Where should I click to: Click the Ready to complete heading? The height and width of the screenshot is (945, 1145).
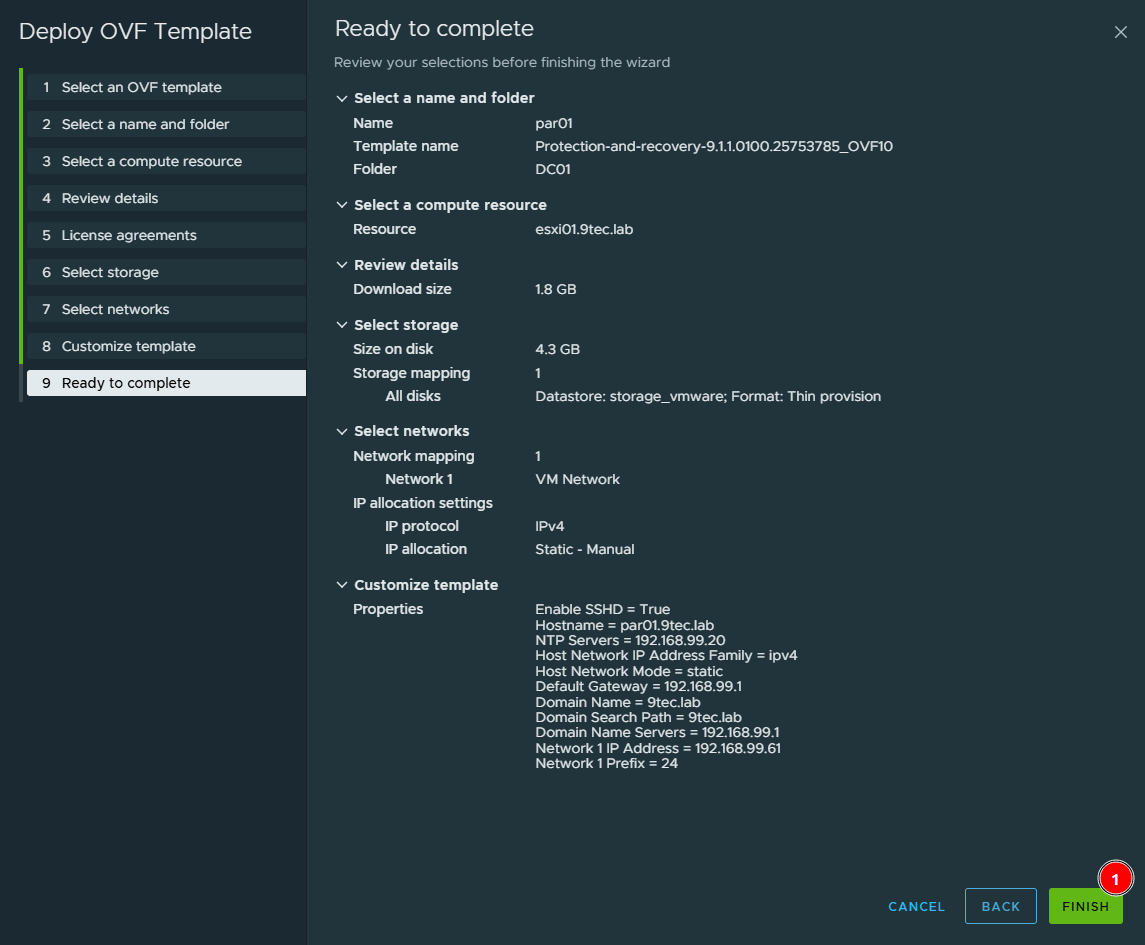point(434,28)
